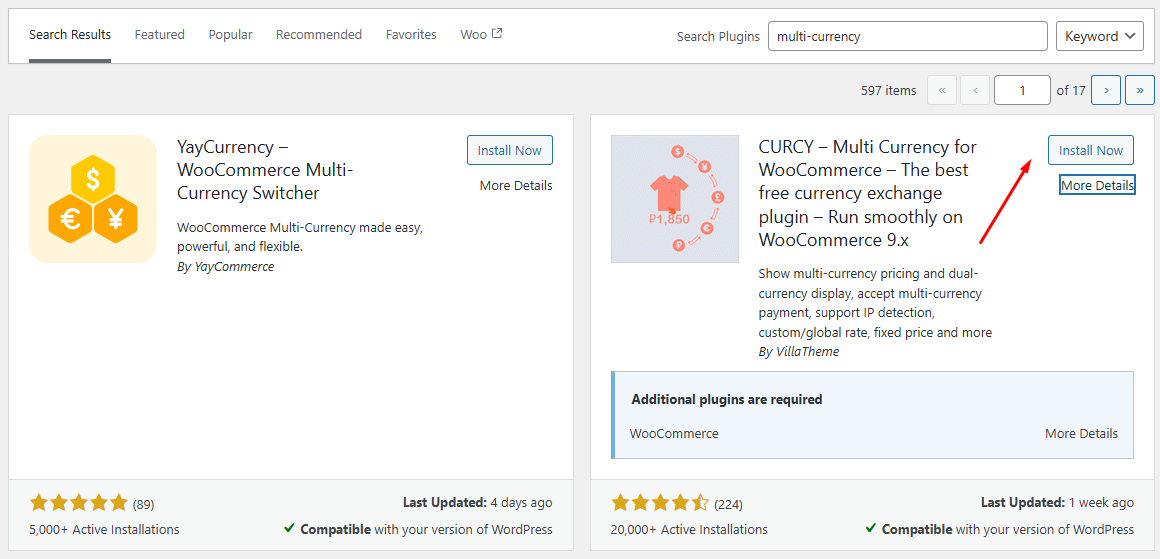Click the WooCommerce required plugin name
The image size is (1160, 559).
pos(674,433)
